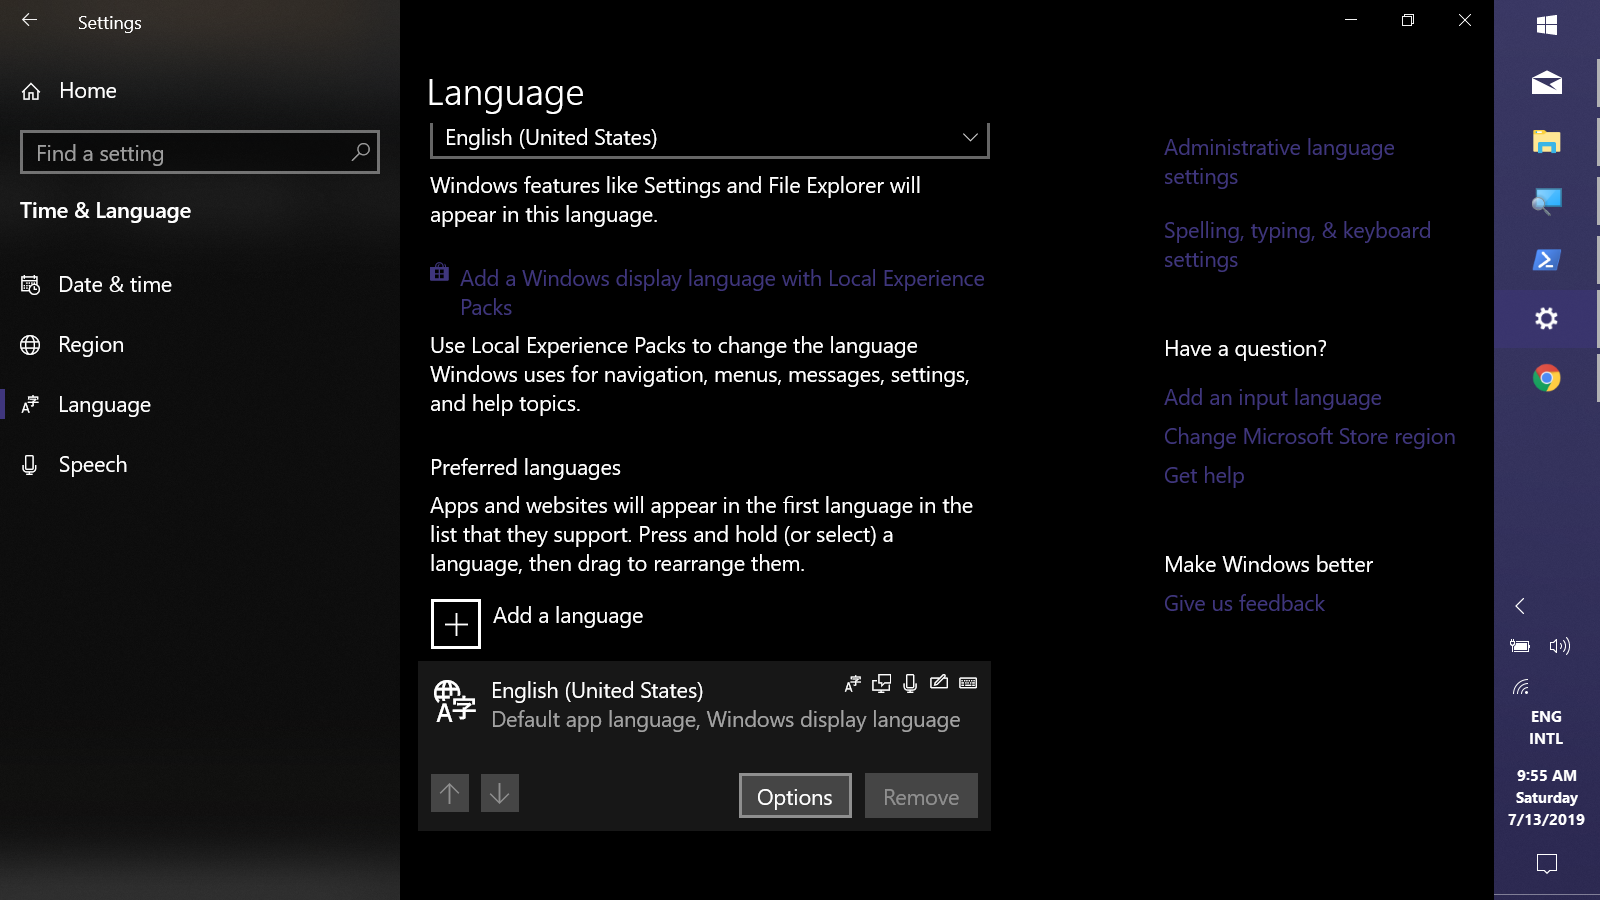1600x900 pixels.
Task: Click the text-to-speech feature icon
Action: point(881,684)
